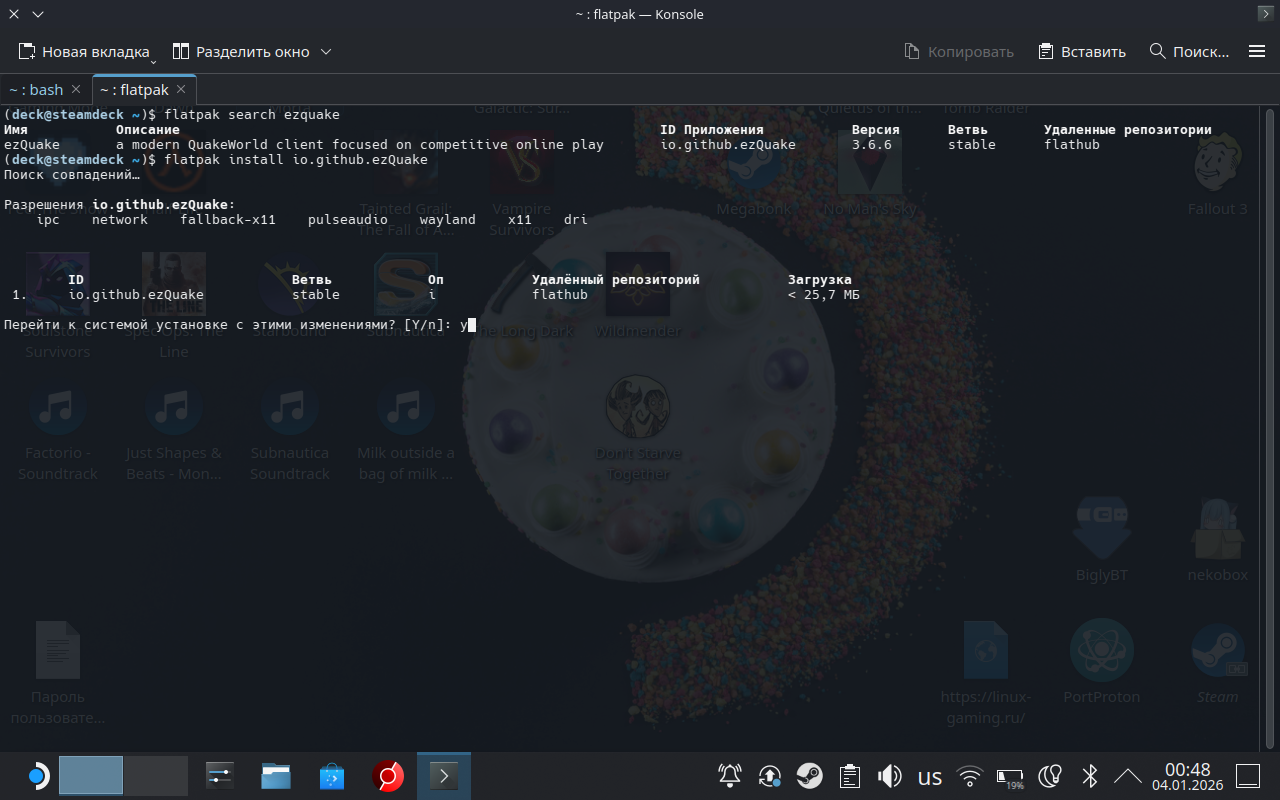The width and height of the screenshot is (1280, 800).
Task: Switch to the '~ : bash' tab
Action: tap(37, 90)
